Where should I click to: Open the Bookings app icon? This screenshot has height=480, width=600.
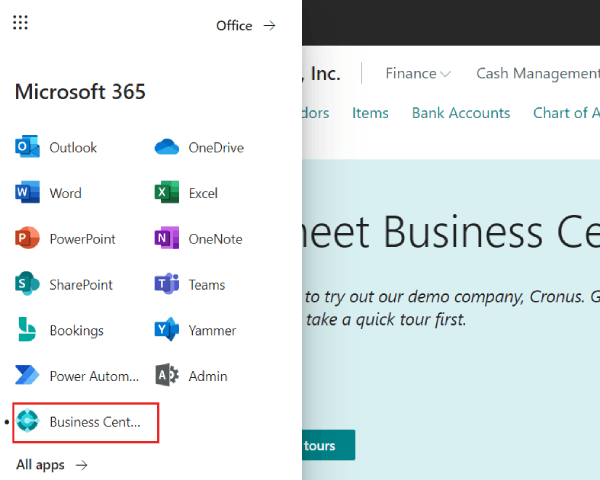click(27, 329)
